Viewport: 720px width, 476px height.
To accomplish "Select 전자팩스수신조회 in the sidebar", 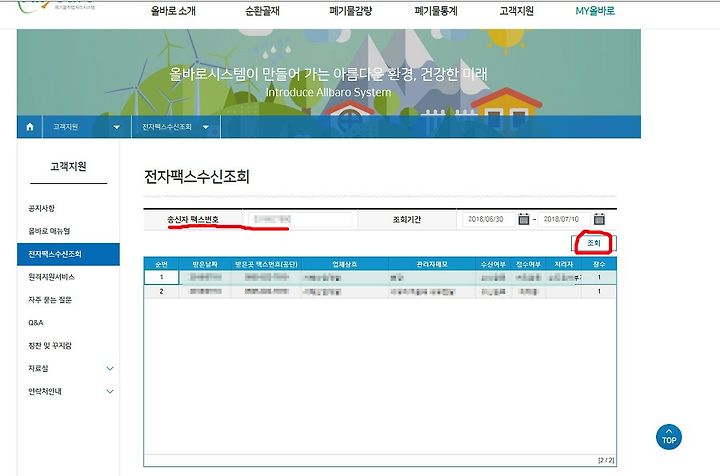I will (68, 254).
